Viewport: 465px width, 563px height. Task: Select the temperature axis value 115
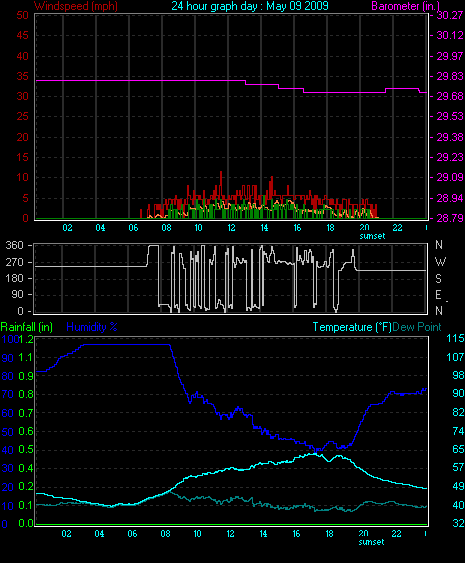[x=455, y=338]
